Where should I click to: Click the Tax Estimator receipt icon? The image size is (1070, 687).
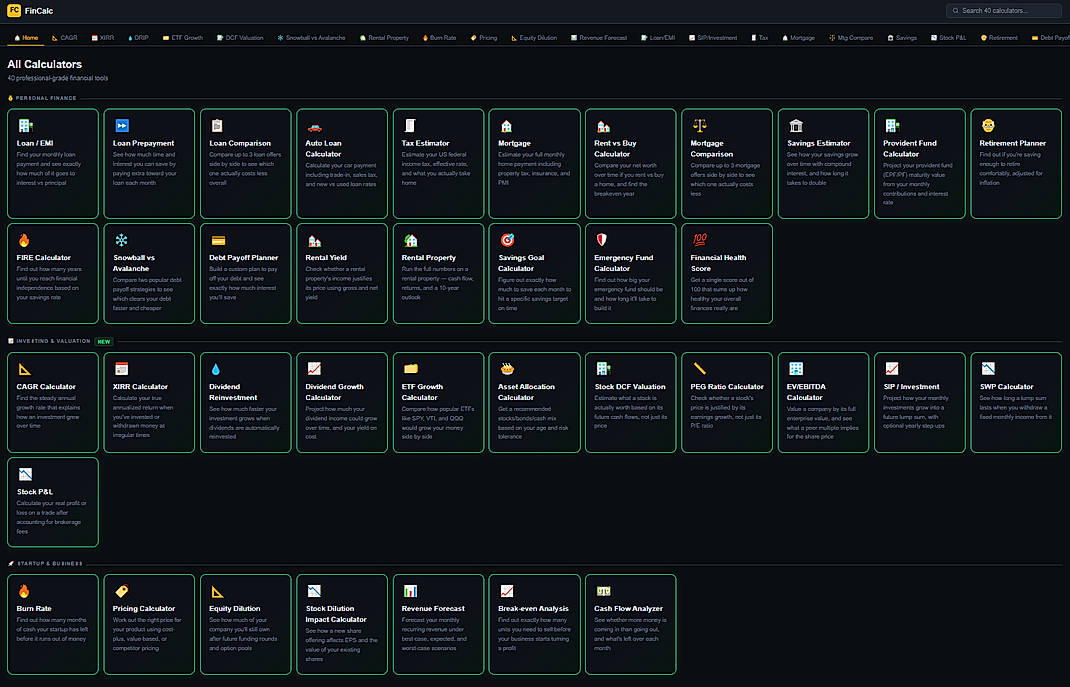click(409, 126)
